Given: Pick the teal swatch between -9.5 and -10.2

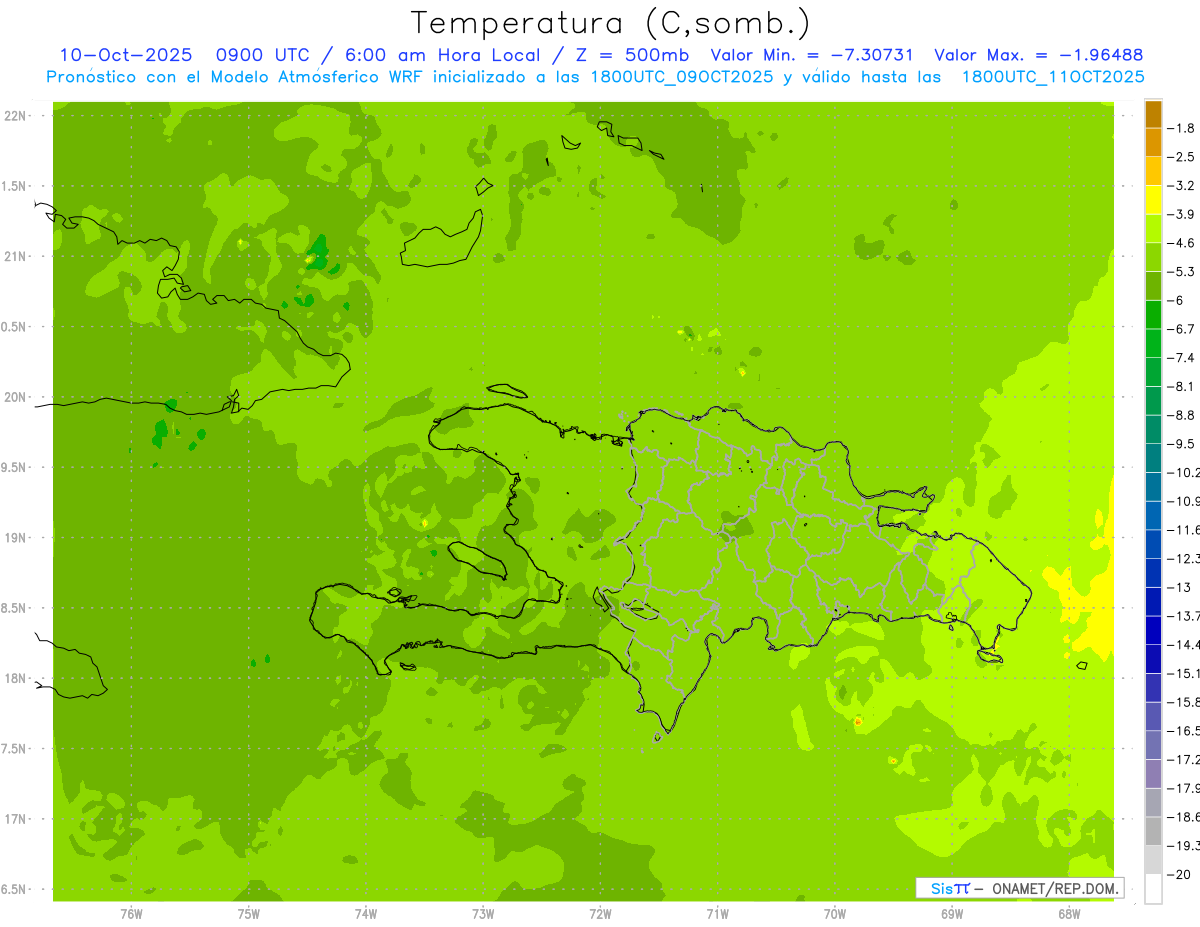Looking at the screenshot, I should point(1153,458).
